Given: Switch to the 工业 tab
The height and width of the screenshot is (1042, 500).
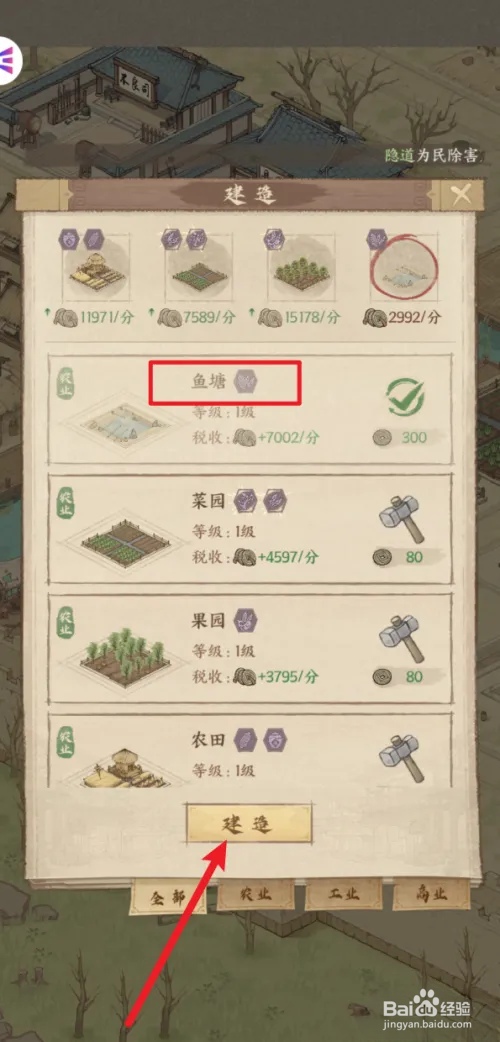Looking at the screenshot, I should [344, 894].
